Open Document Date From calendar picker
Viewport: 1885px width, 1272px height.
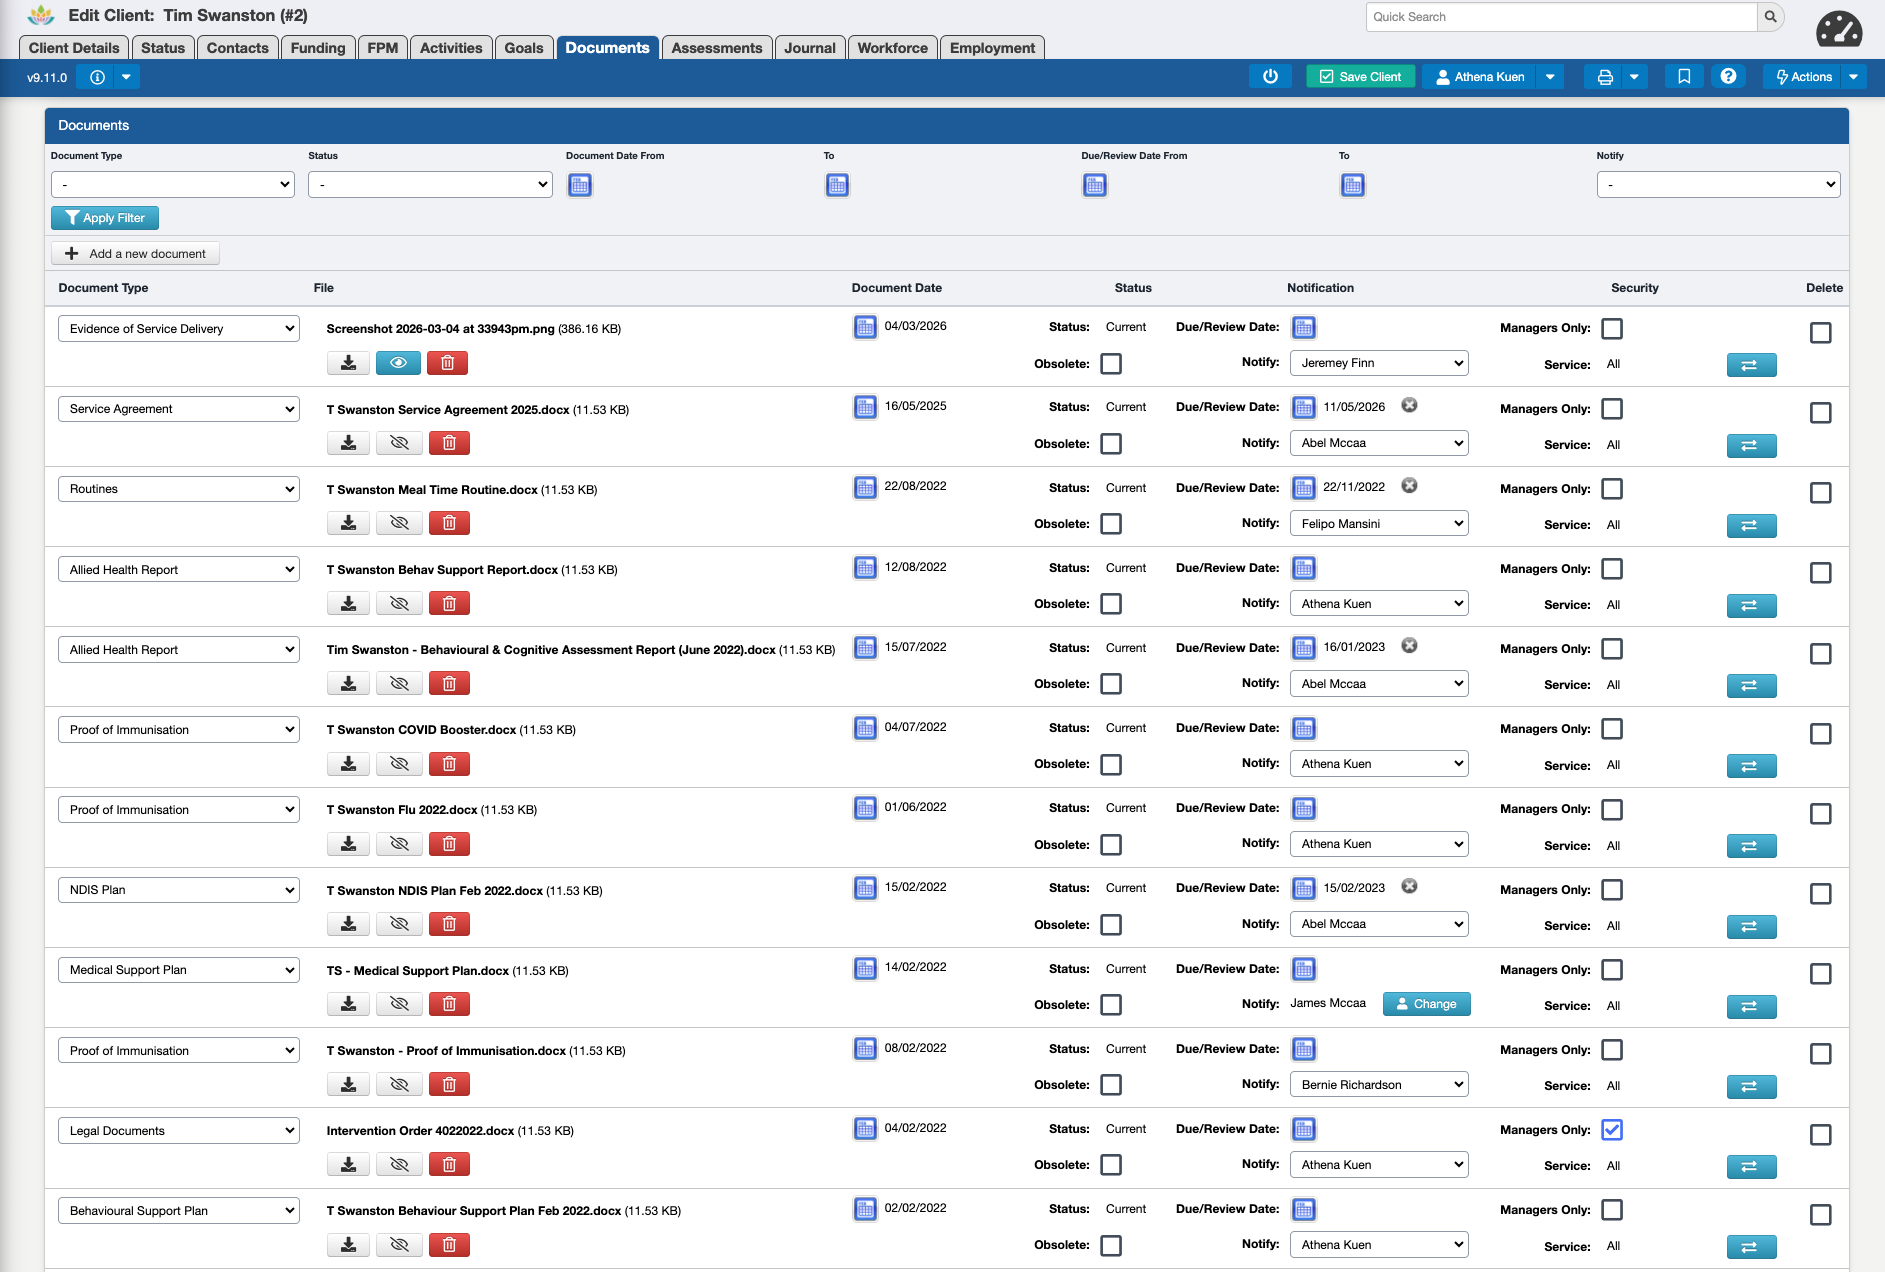(580, 185)
